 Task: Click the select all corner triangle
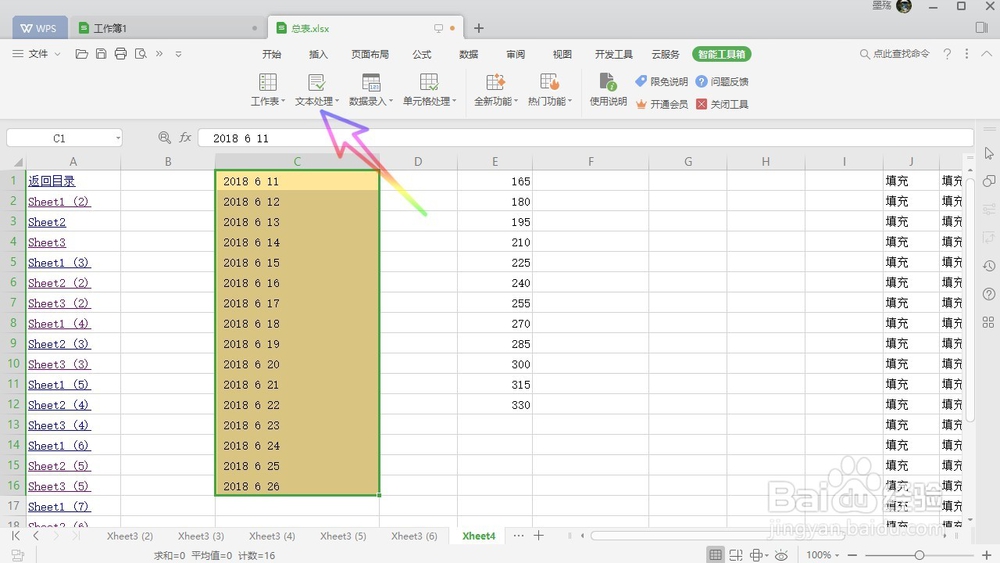pos(18,162)
